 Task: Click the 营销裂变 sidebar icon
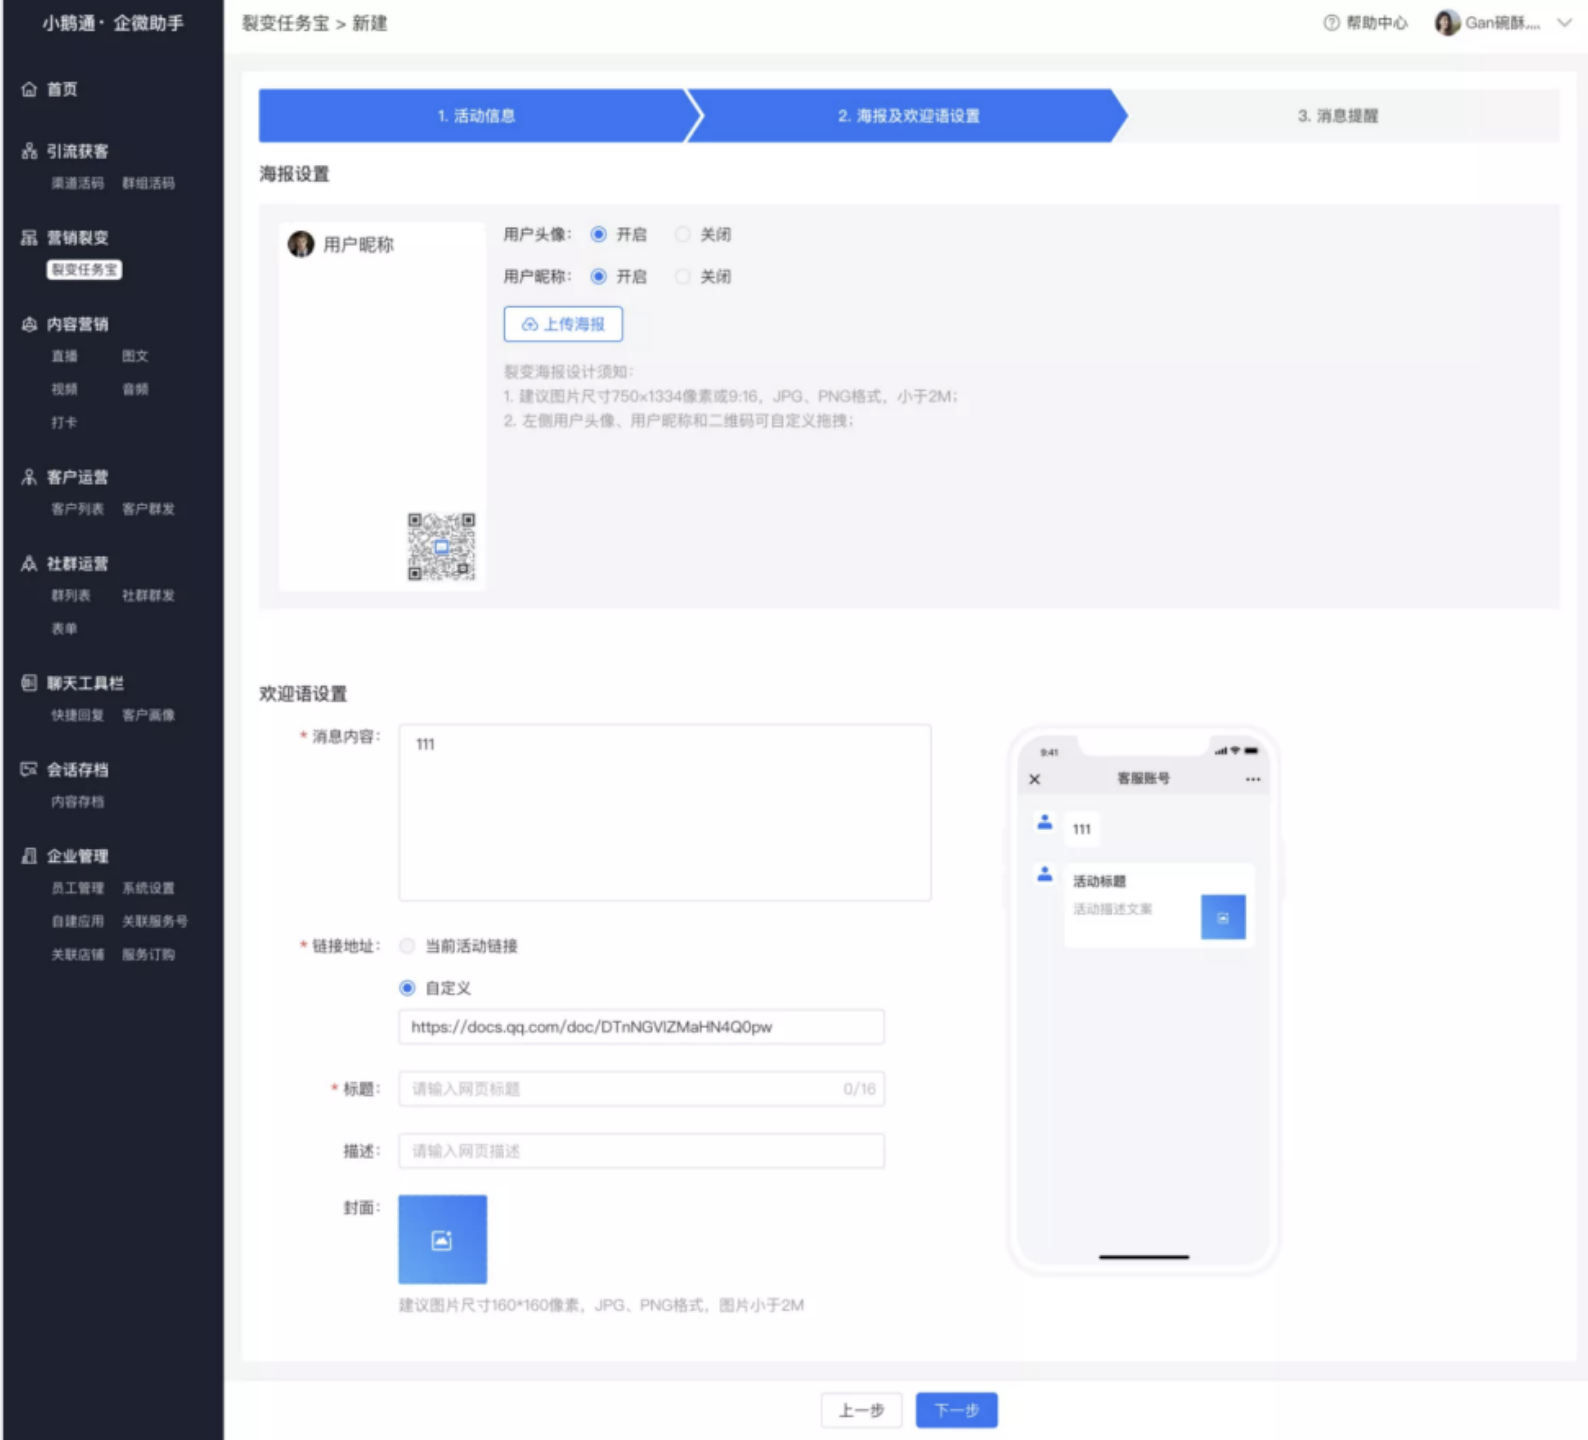tap(29, 237)
